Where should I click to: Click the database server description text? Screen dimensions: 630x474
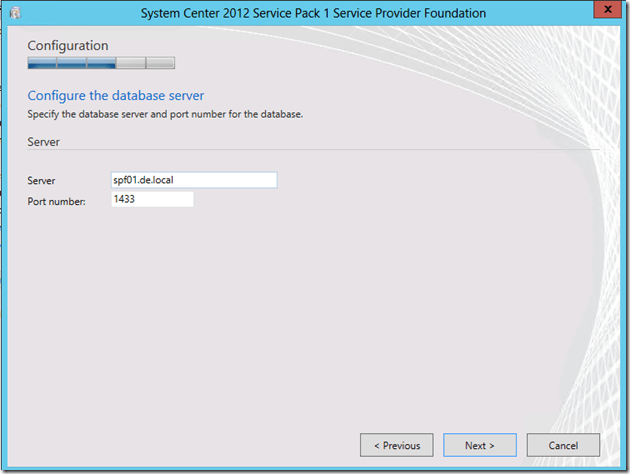point(165,114)
